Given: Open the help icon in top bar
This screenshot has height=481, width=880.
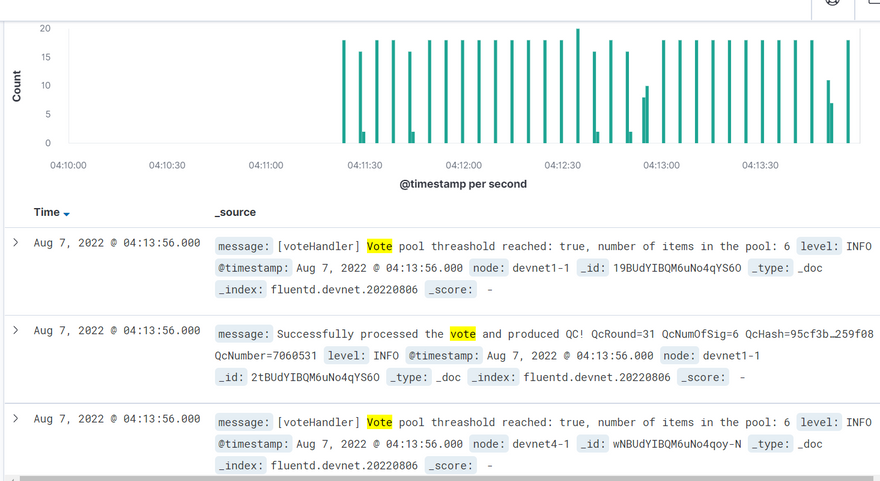Looking at the screenshot, I should (832, 3).
